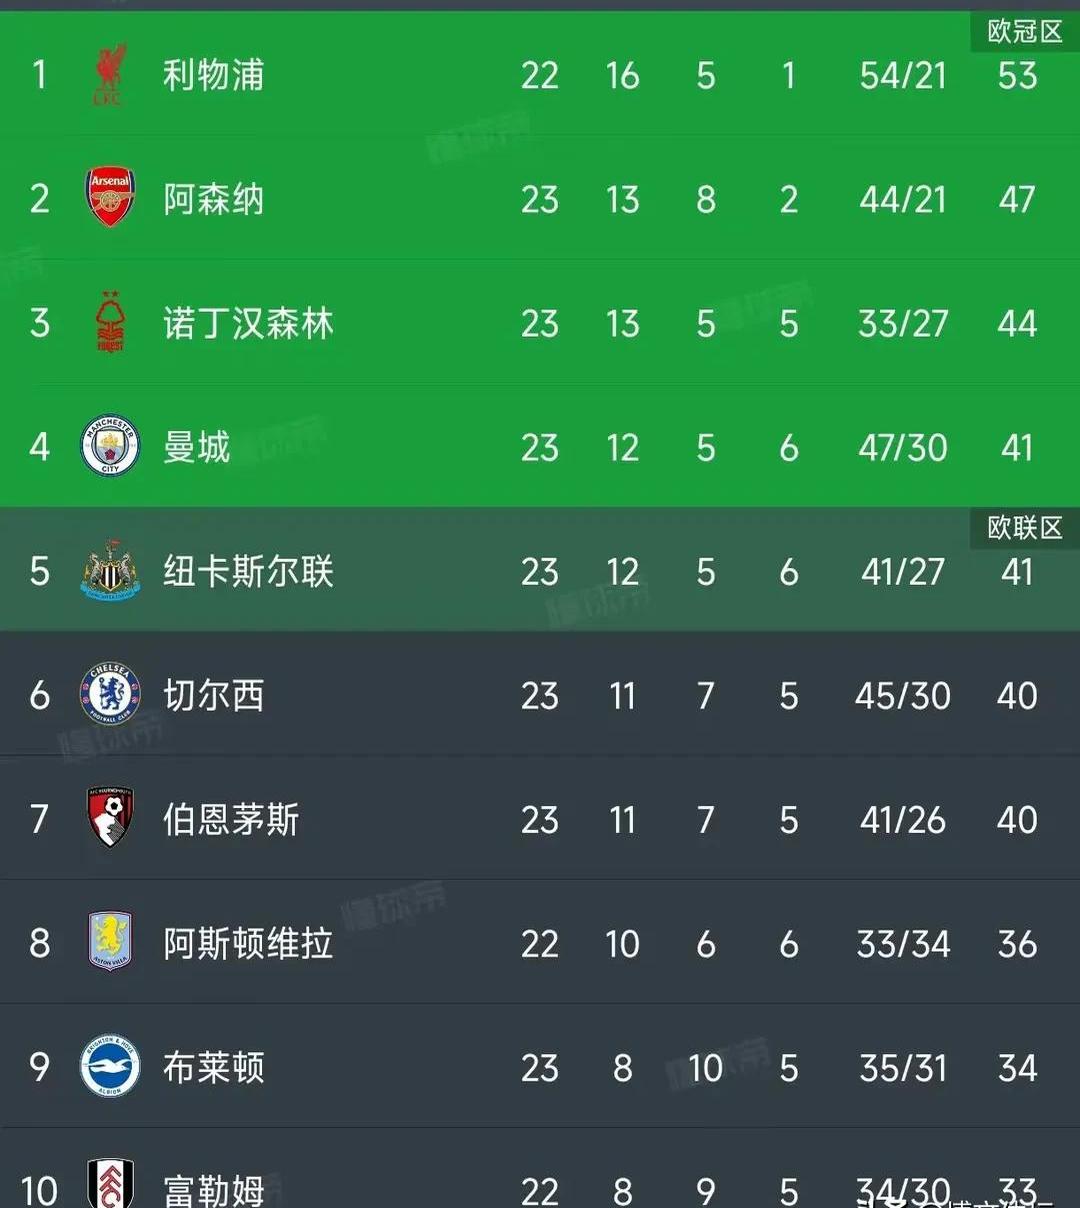Tap the Arsenal club badge
The height and width of the screenshot is (1208, 1080).
pyautogui.click(x=110, y=198)
